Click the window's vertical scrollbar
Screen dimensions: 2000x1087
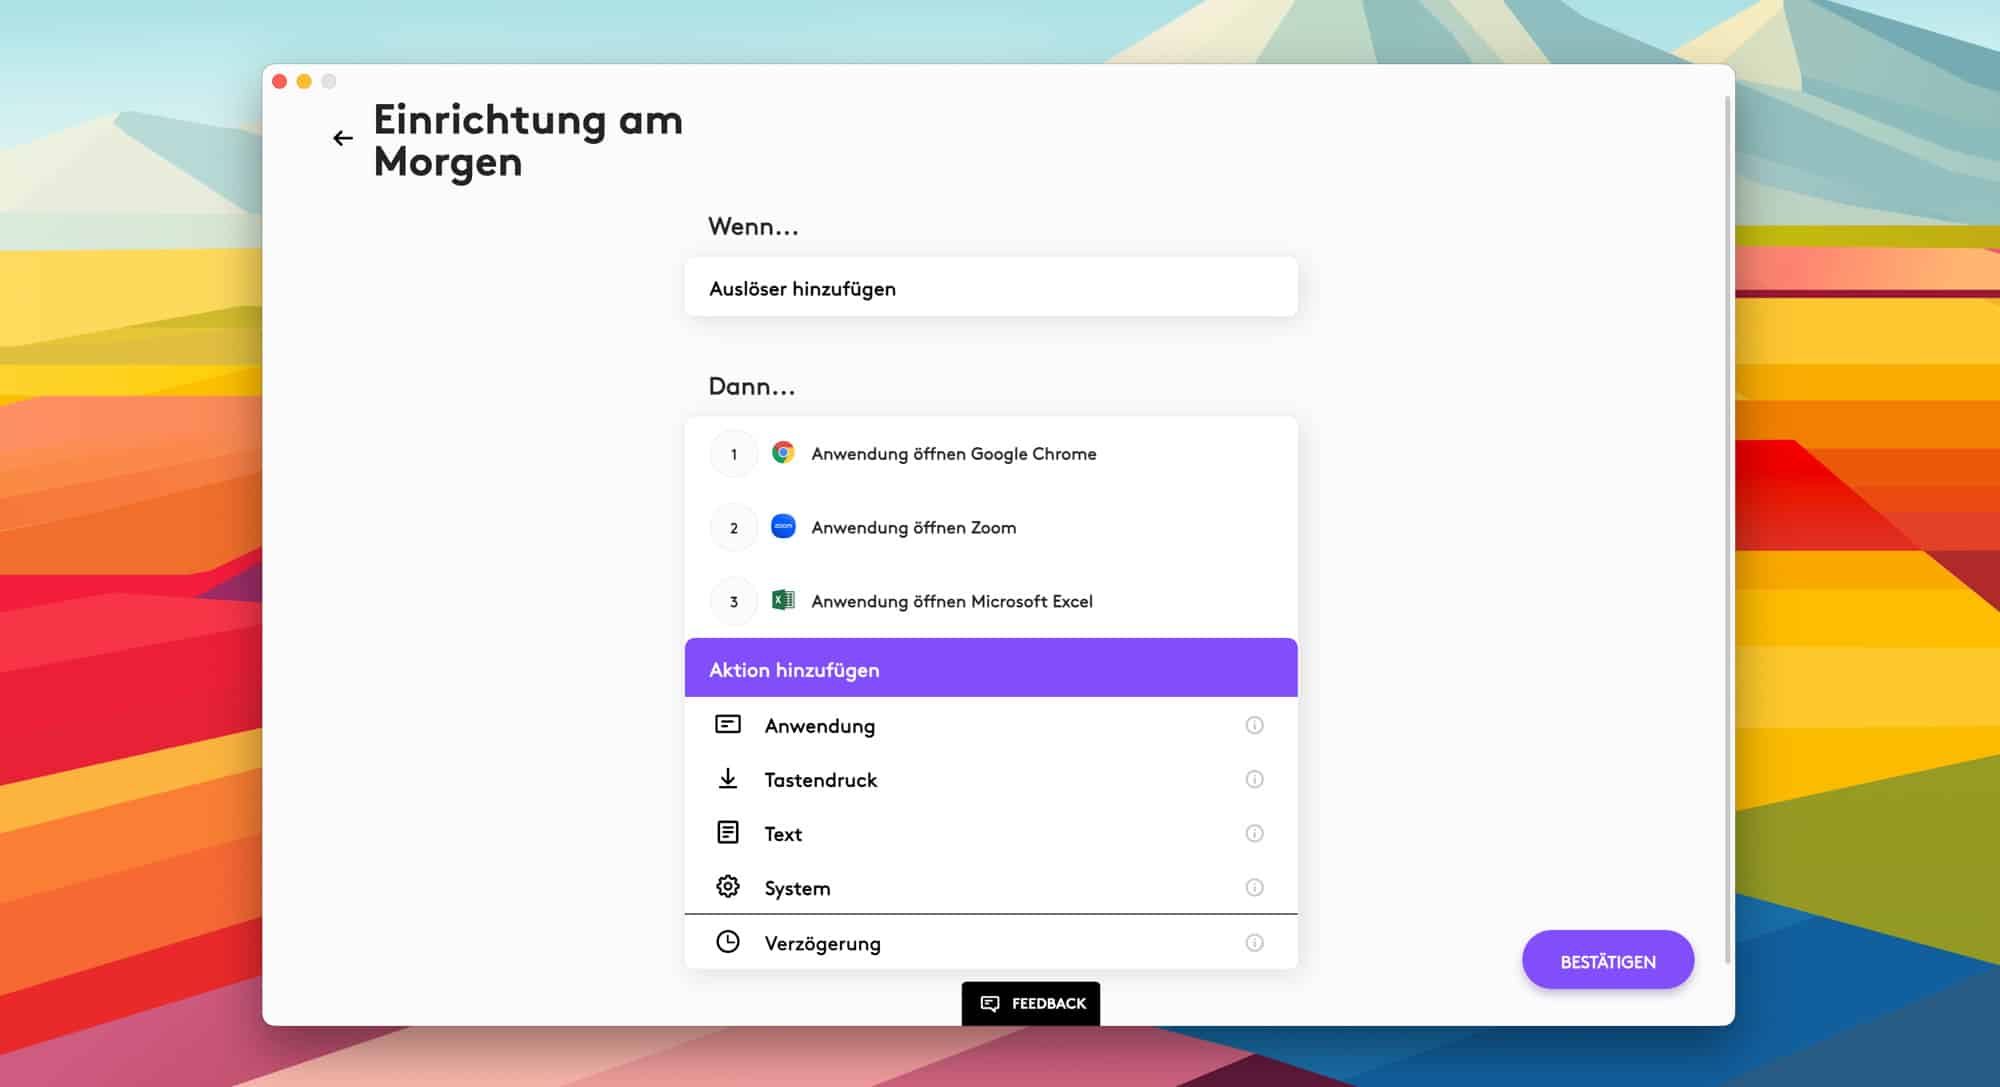click(1727, 530)
